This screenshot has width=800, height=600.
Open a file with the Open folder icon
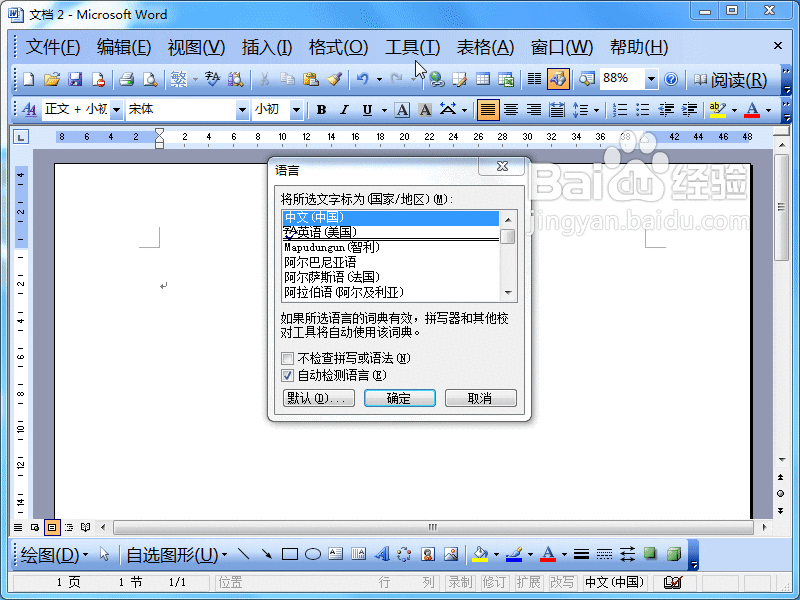click(52, 79)
